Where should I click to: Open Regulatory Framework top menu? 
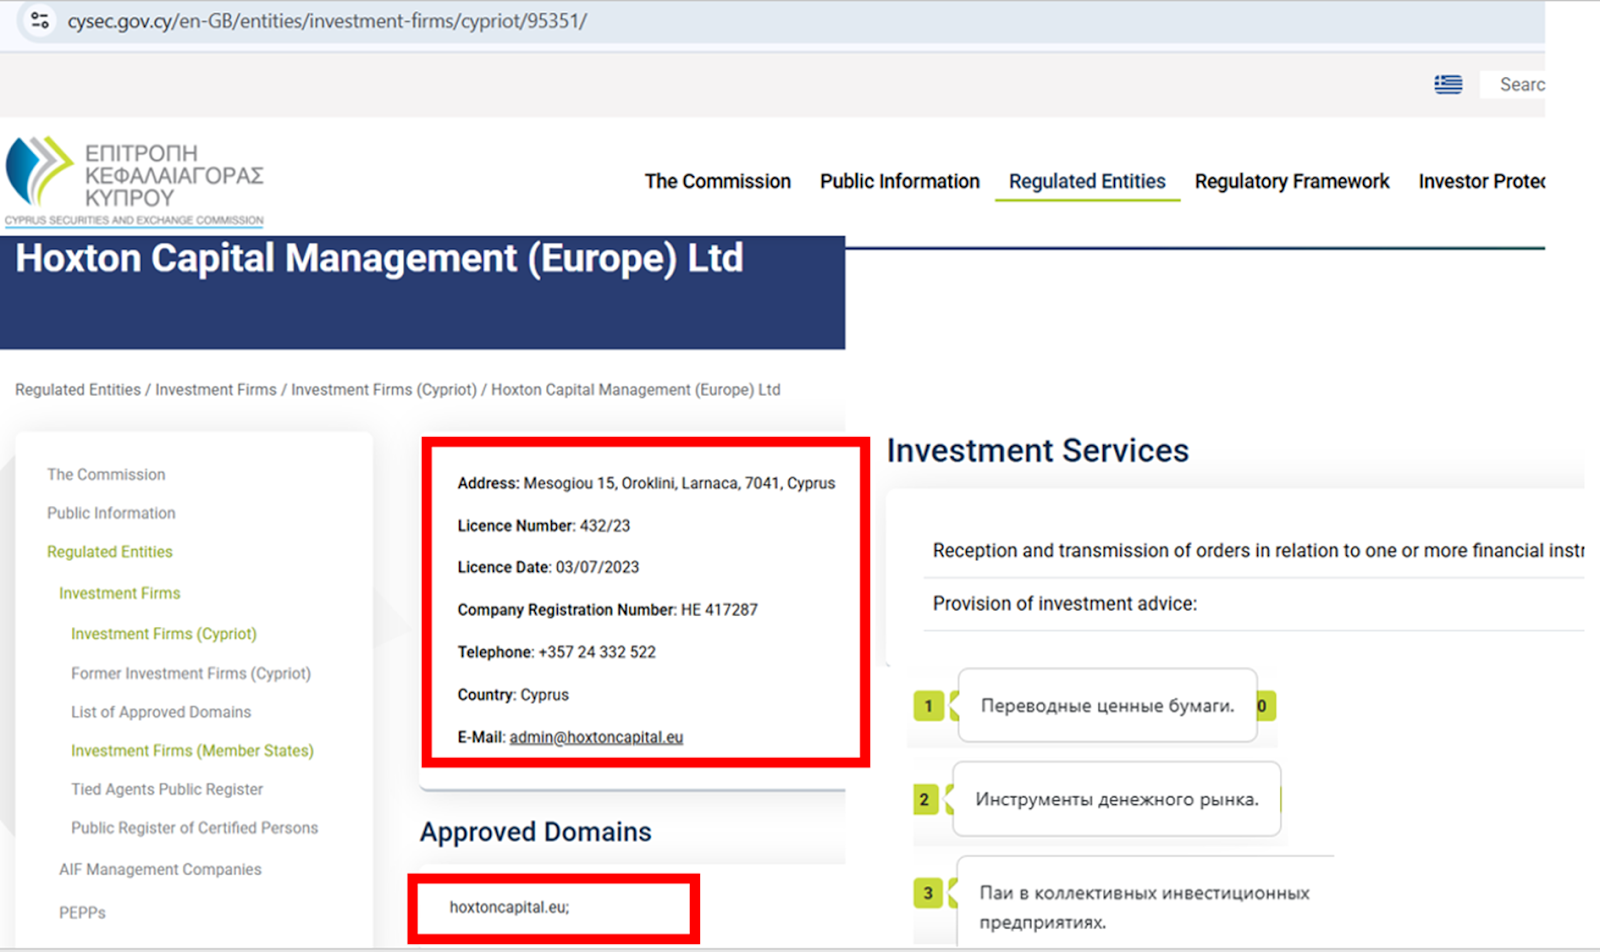1292,181
